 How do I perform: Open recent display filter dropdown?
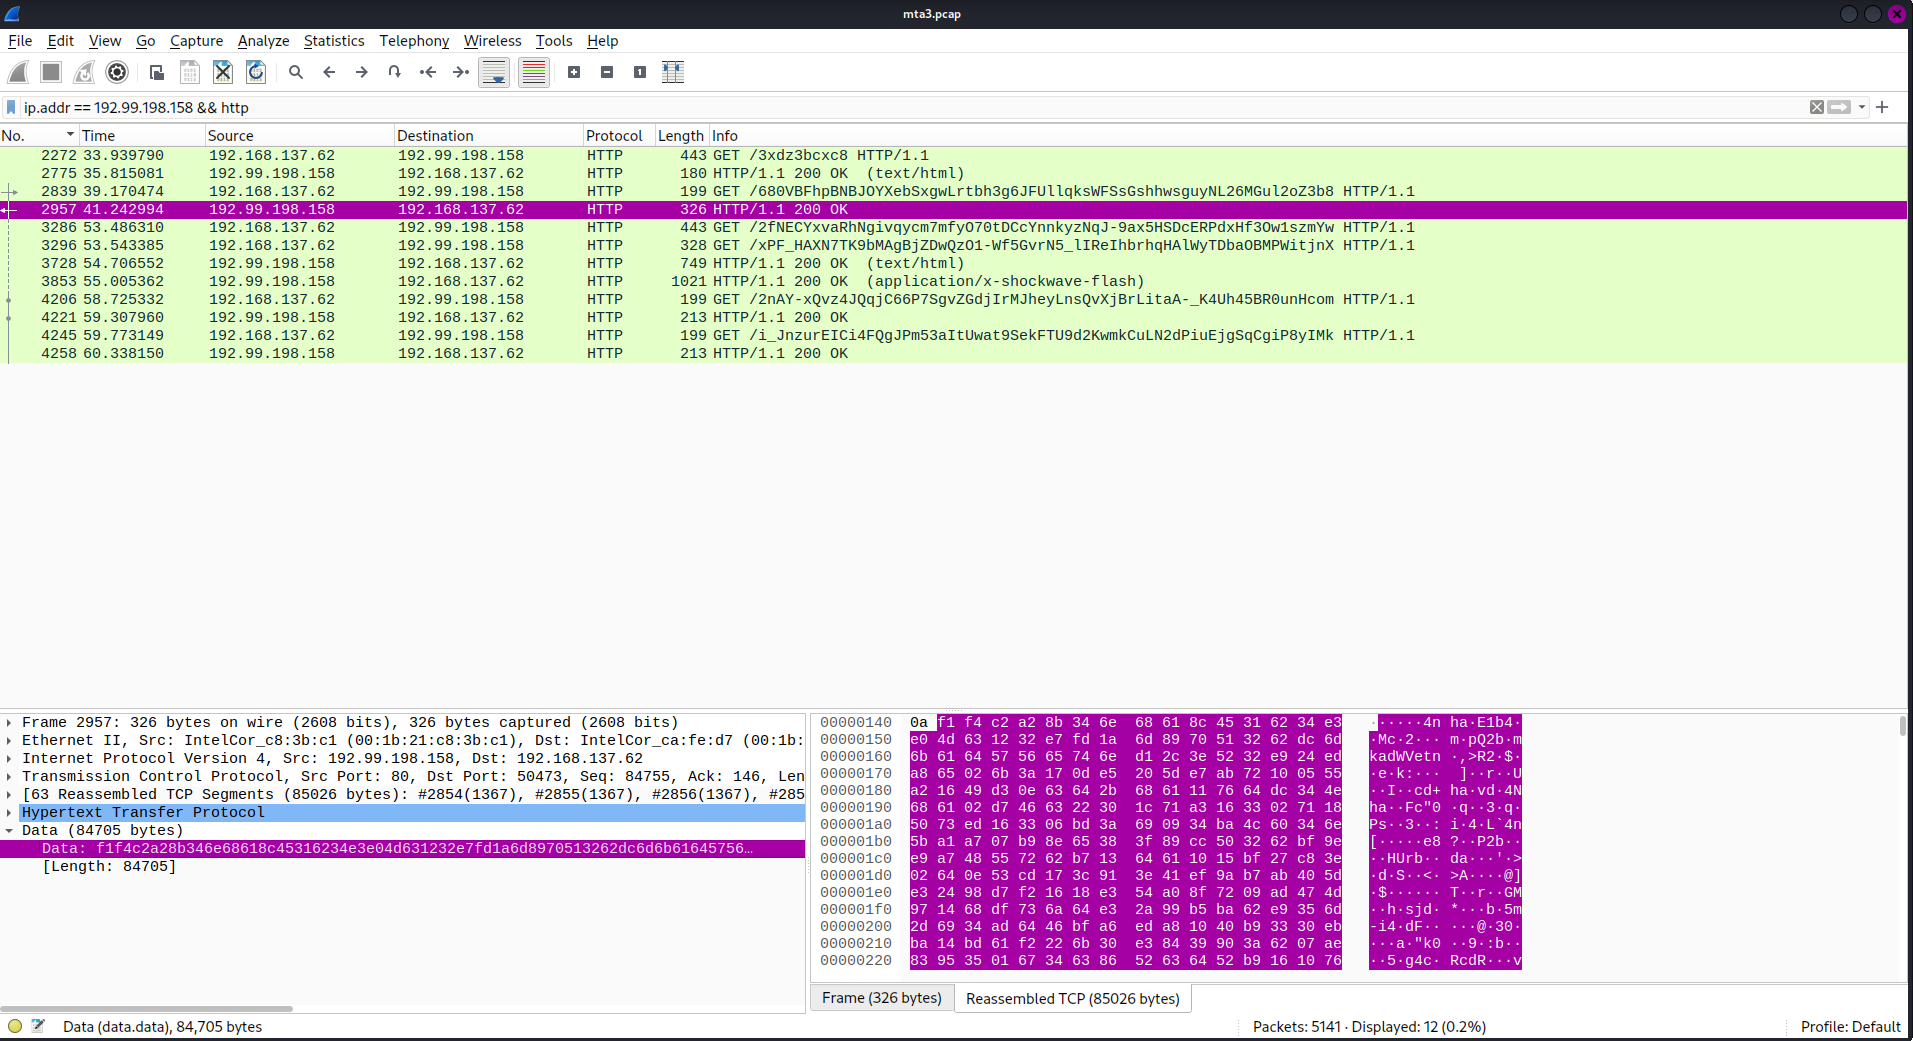1861,107
